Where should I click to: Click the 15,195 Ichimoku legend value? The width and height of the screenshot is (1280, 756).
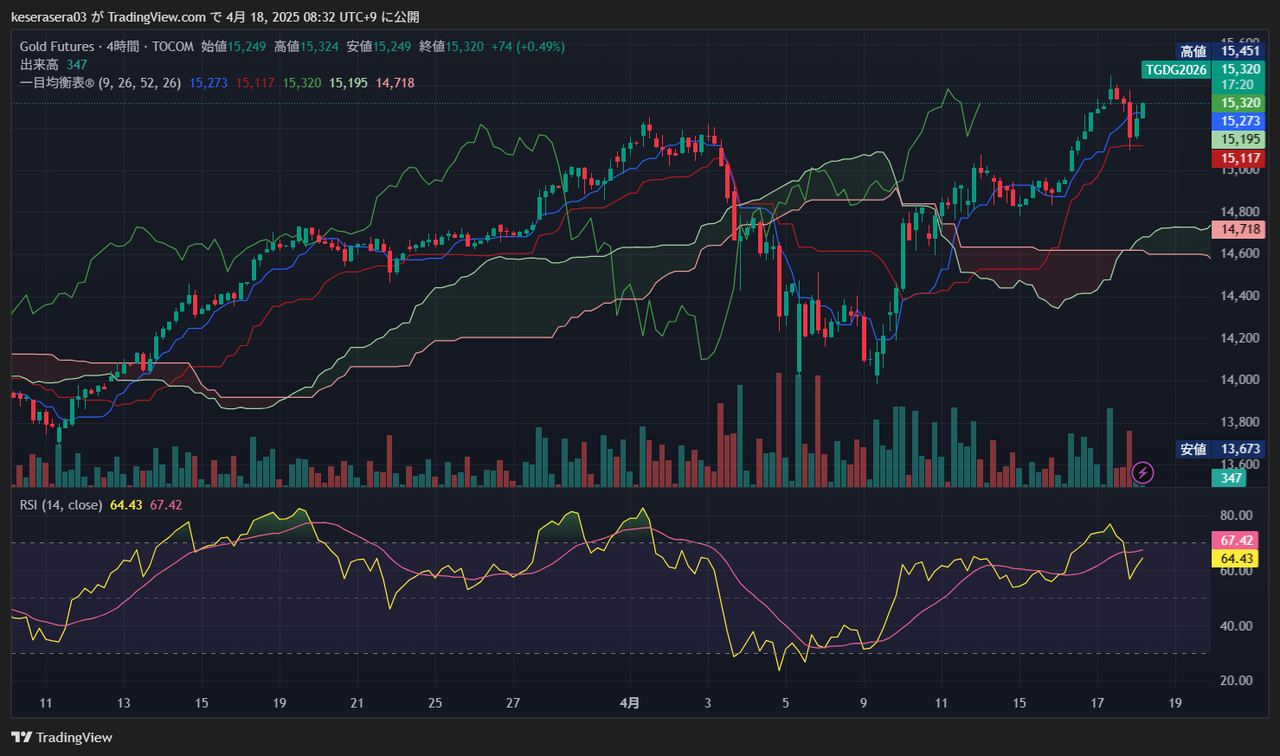(349, 83)
